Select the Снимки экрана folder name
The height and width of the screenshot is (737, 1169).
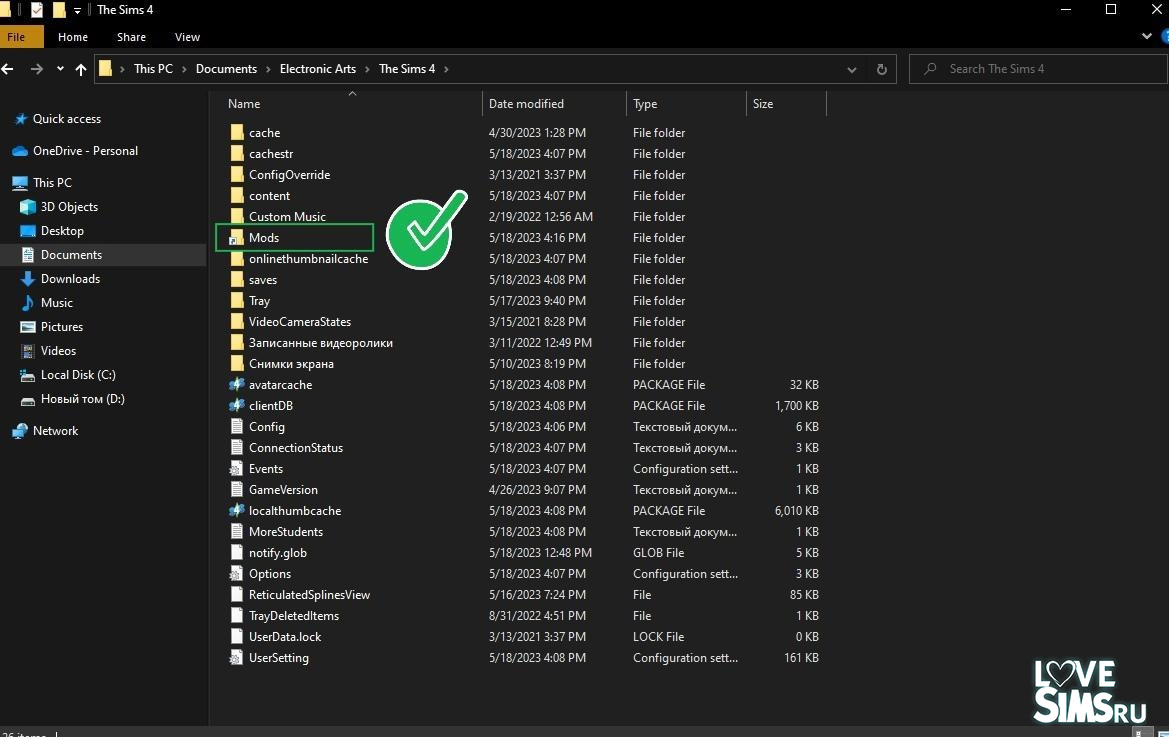pyautogui.click(x=292, y=364)
